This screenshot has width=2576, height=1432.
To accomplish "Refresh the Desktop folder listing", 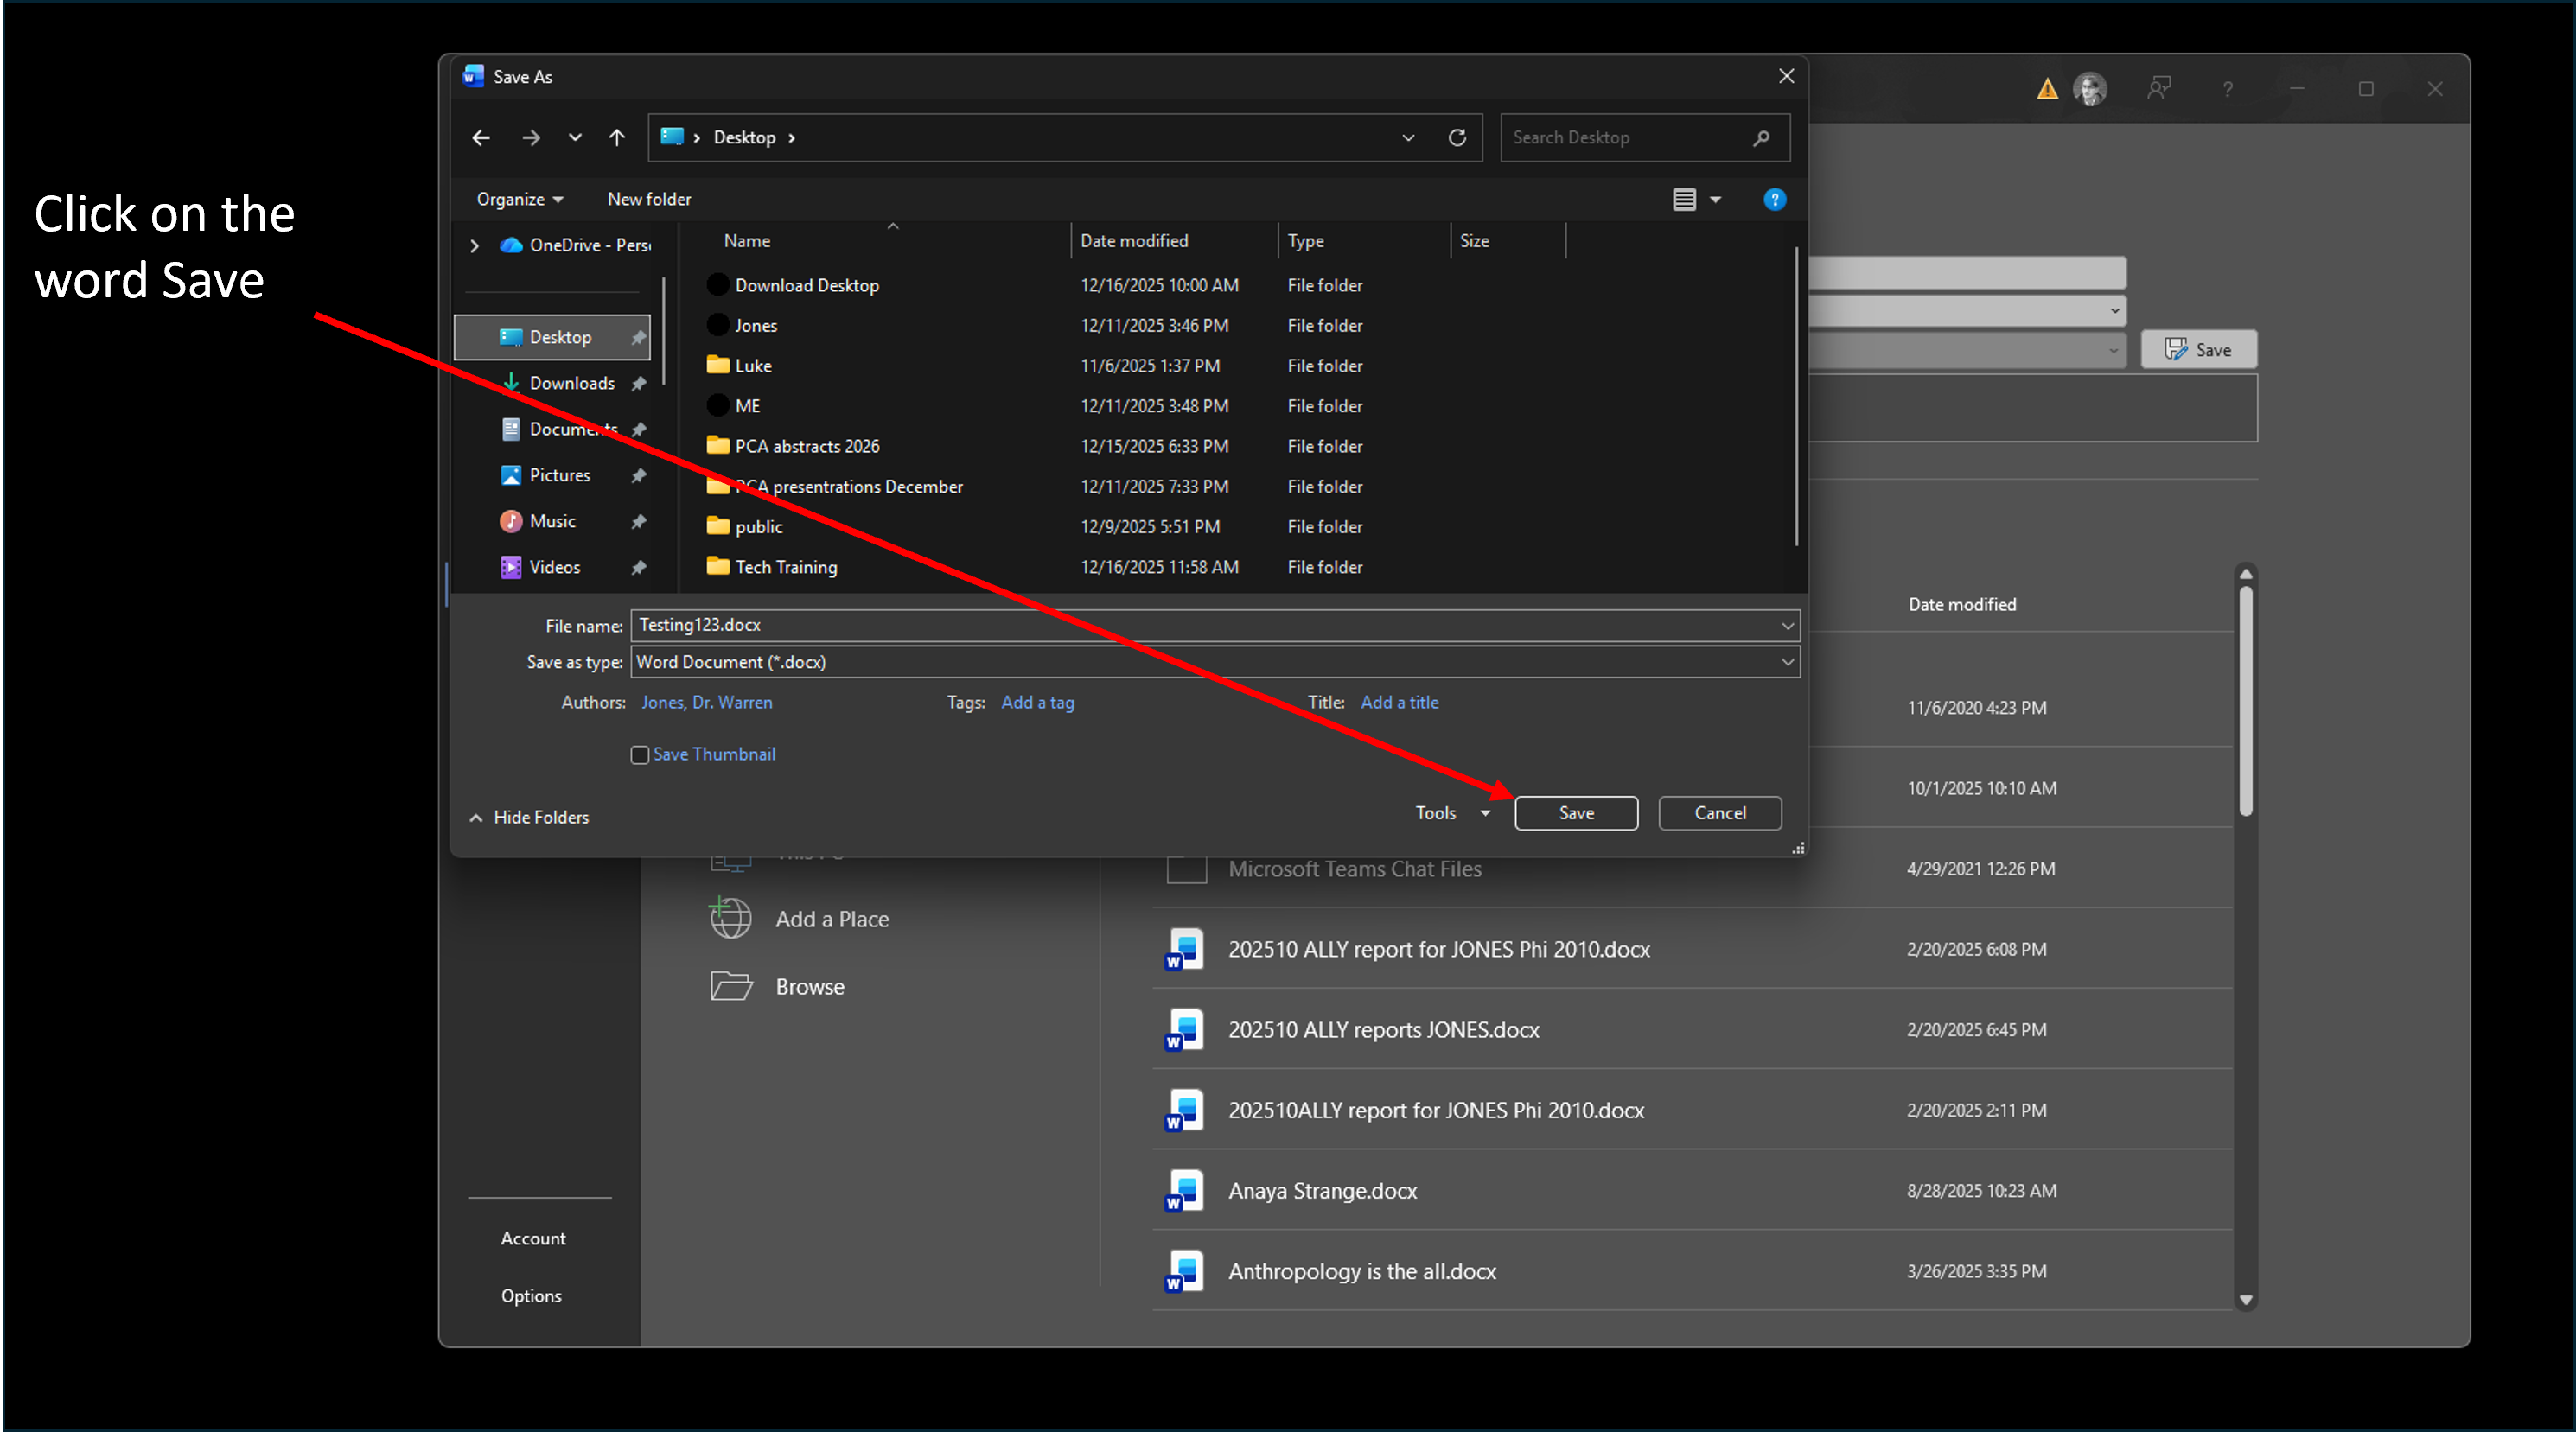I will point(1457,138).
